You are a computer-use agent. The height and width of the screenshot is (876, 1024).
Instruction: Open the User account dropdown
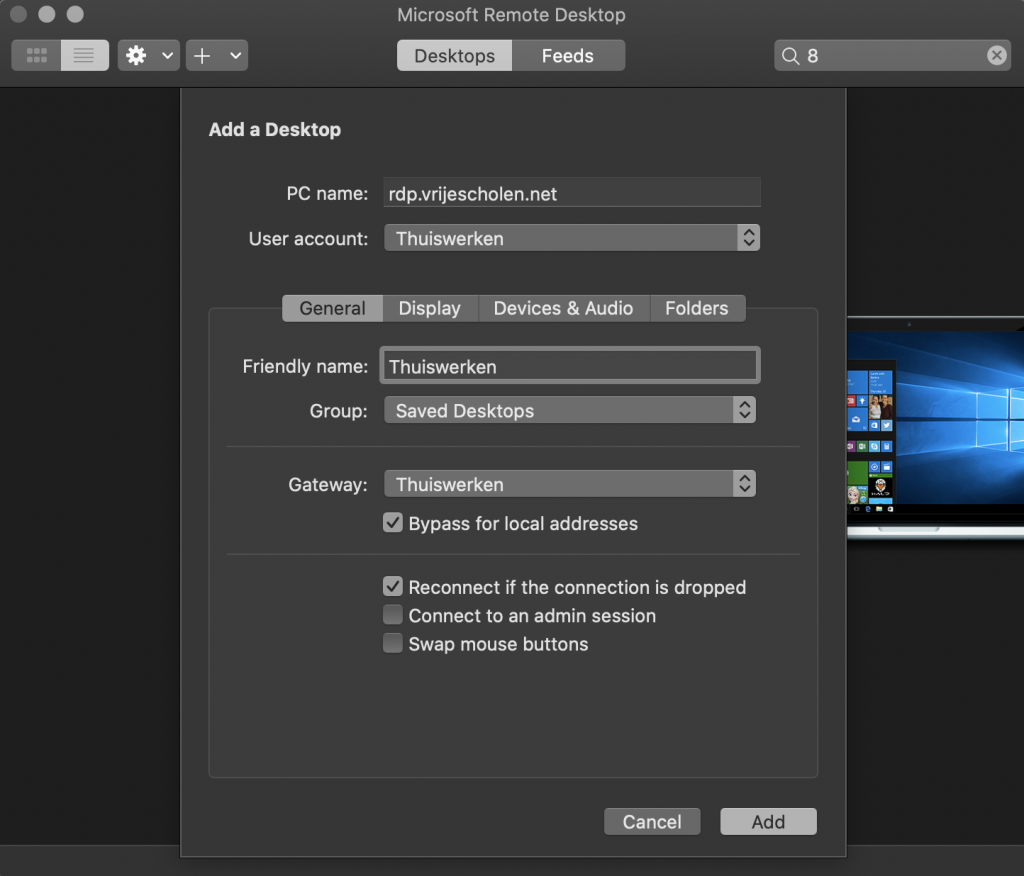point(571,238)
